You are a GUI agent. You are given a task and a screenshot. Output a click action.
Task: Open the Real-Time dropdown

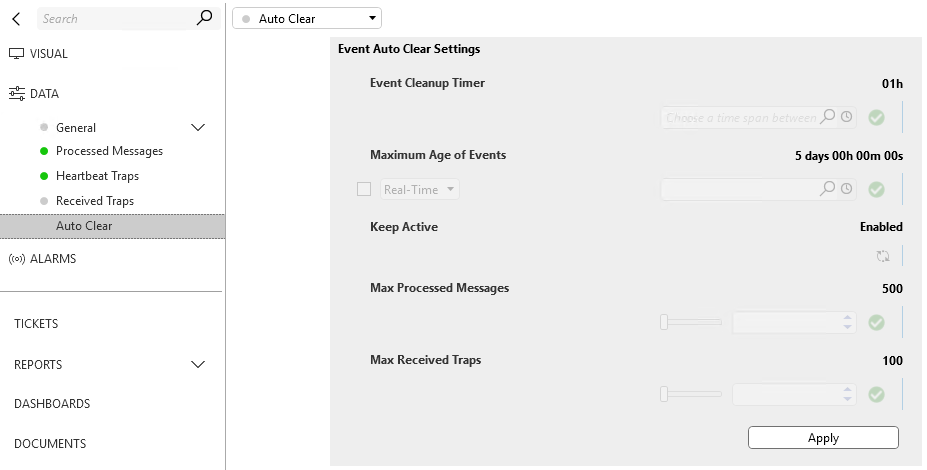[x=420, y=189]
